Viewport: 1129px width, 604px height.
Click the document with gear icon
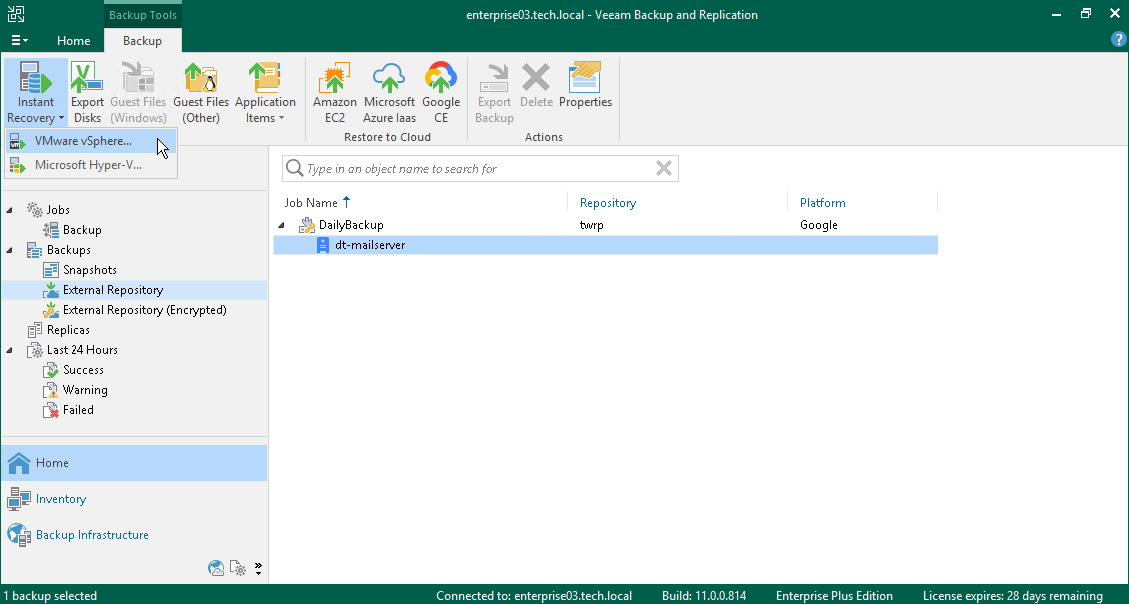(x=238, y=568)
